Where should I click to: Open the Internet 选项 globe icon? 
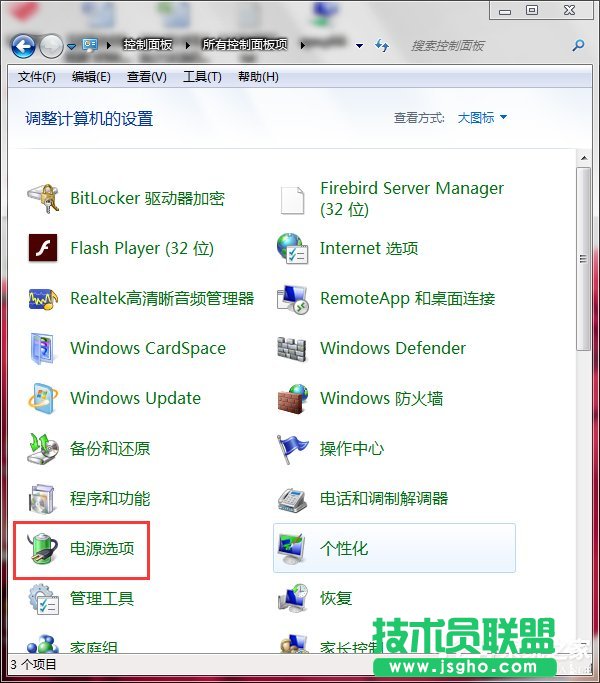click(x=292, y=248)
